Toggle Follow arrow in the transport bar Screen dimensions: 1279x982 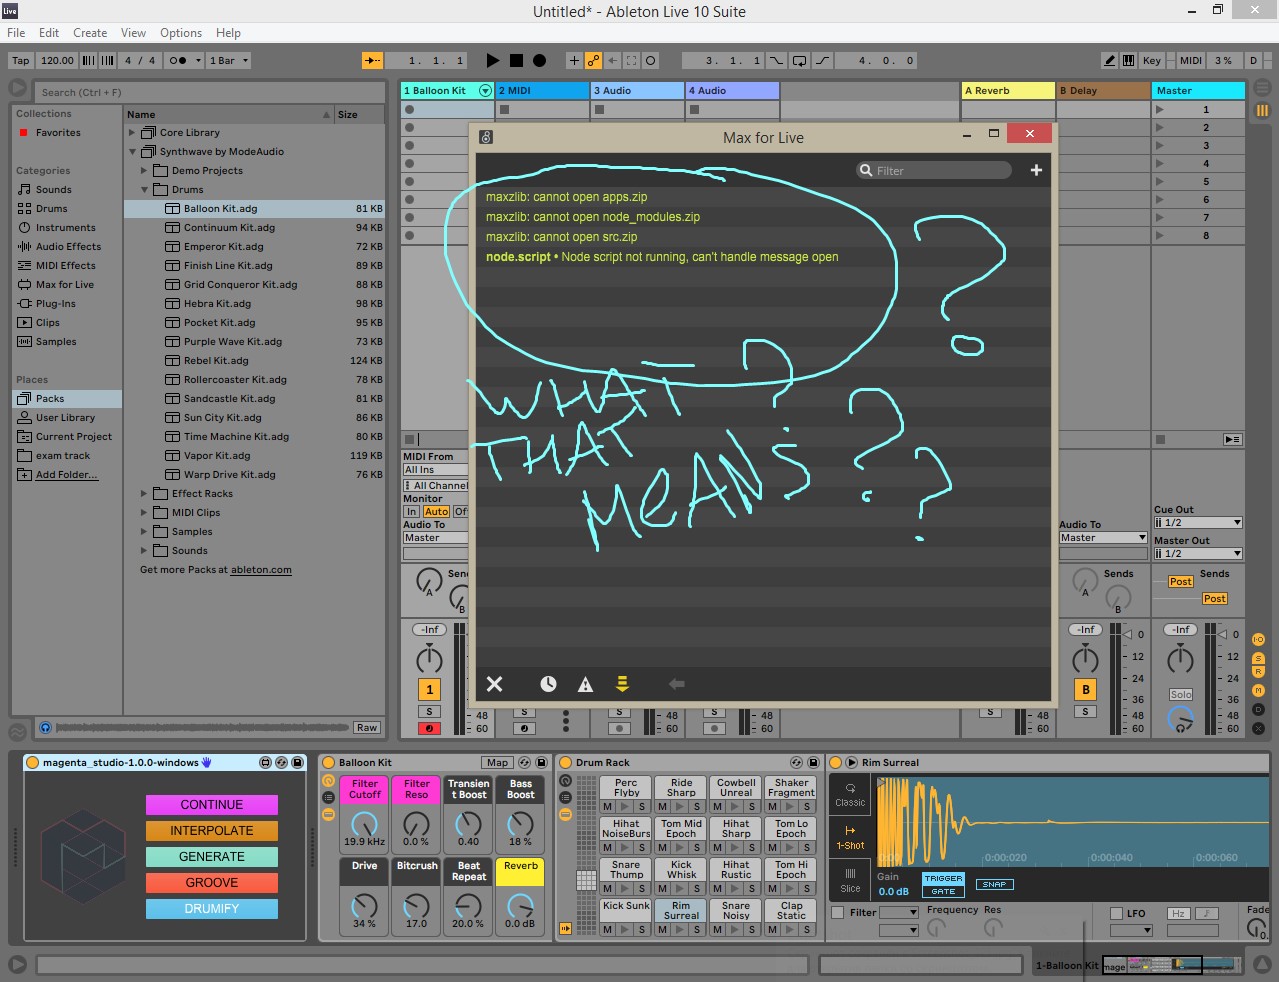pyautogui.click(x=372, y=60)
